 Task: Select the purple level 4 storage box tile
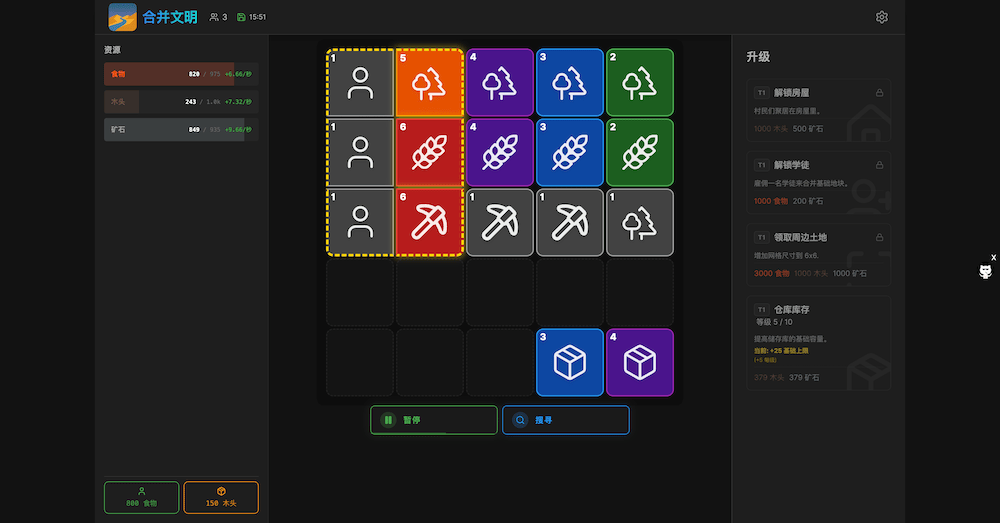[640, 362]
